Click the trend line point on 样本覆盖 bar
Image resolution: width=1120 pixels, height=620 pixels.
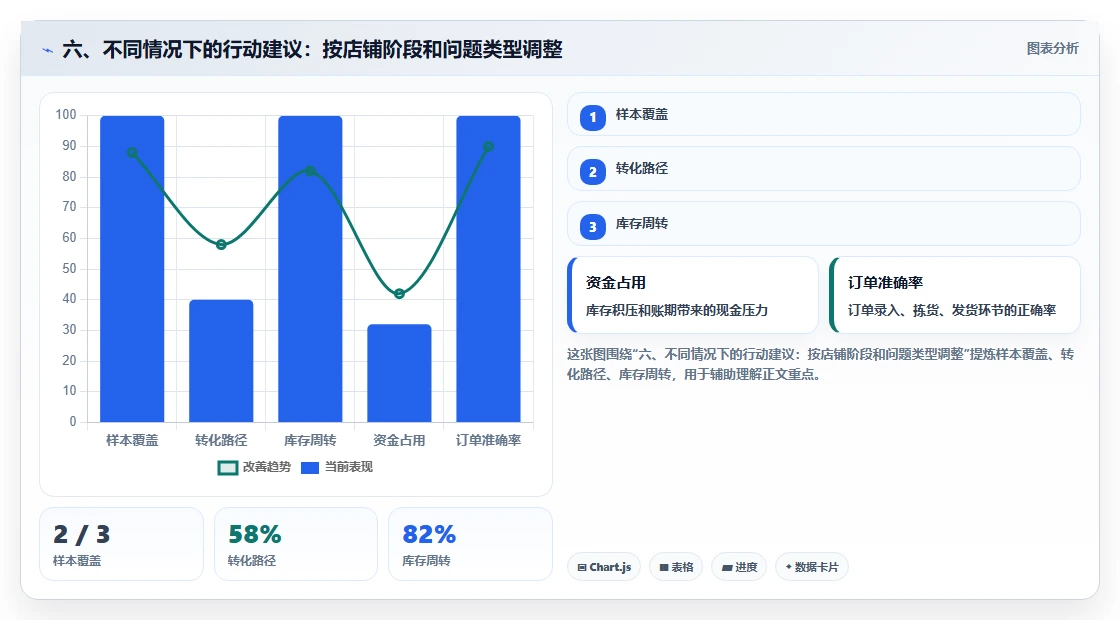click(x=132, y=153)
